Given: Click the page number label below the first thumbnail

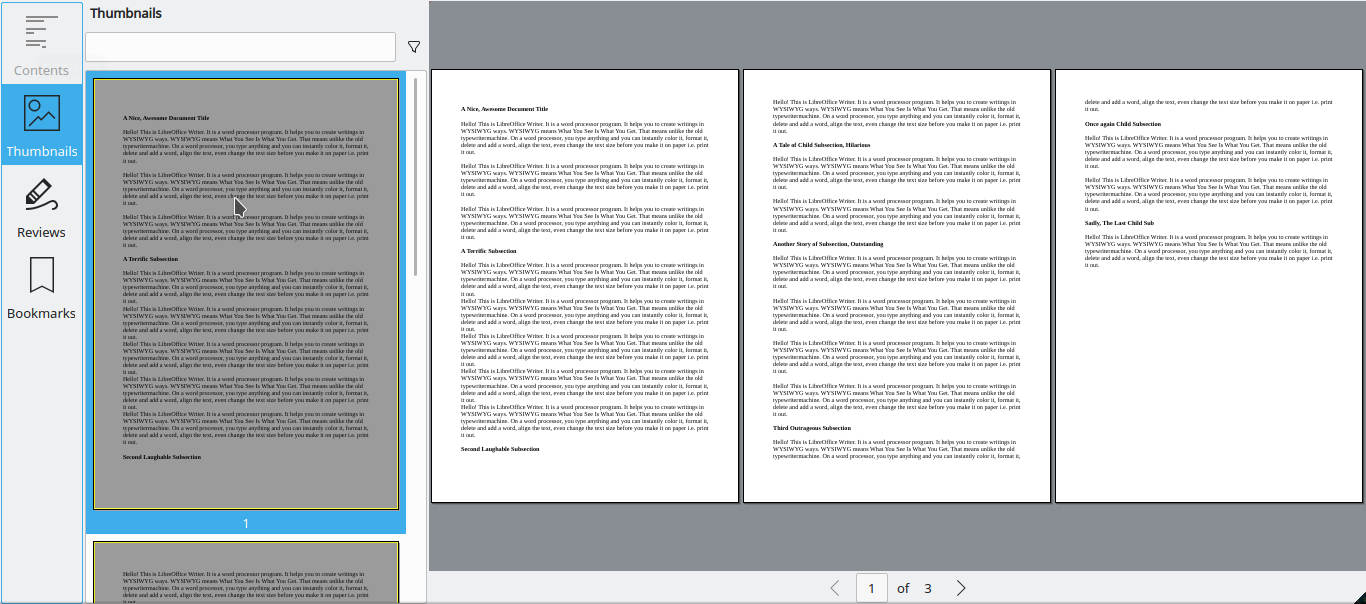Looking at the screenshot, I should [245, 522].
